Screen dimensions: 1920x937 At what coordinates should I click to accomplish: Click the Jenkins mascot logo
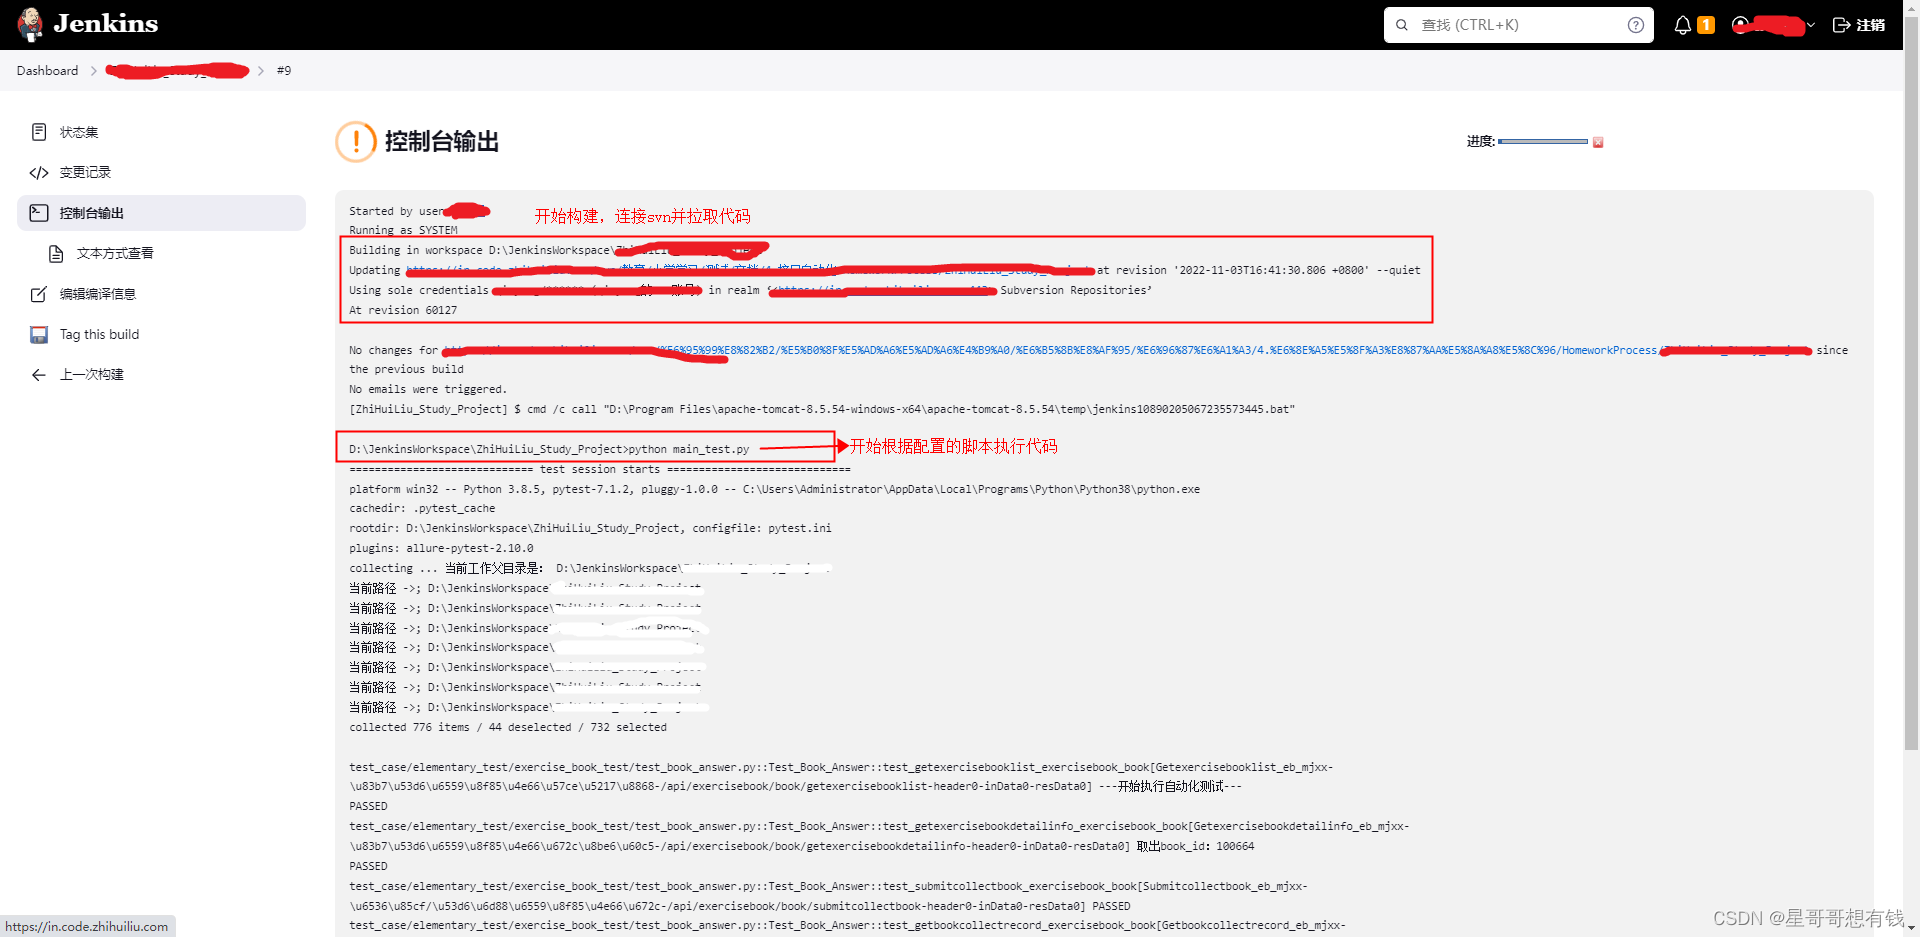(x=29, y=24)
